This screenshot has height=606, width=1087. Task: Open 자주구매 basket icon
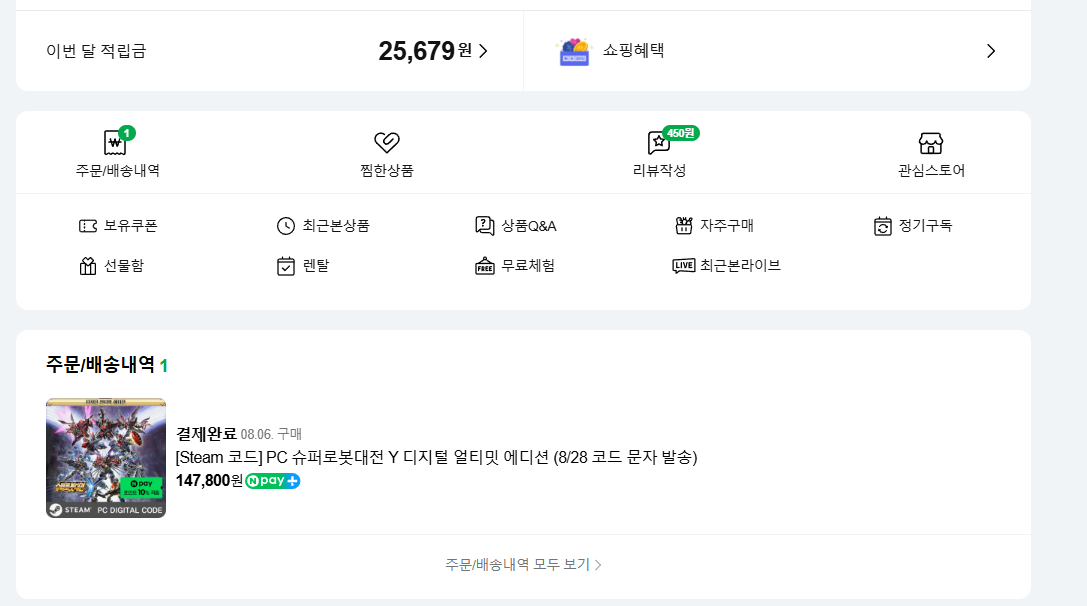click(684, 226)
